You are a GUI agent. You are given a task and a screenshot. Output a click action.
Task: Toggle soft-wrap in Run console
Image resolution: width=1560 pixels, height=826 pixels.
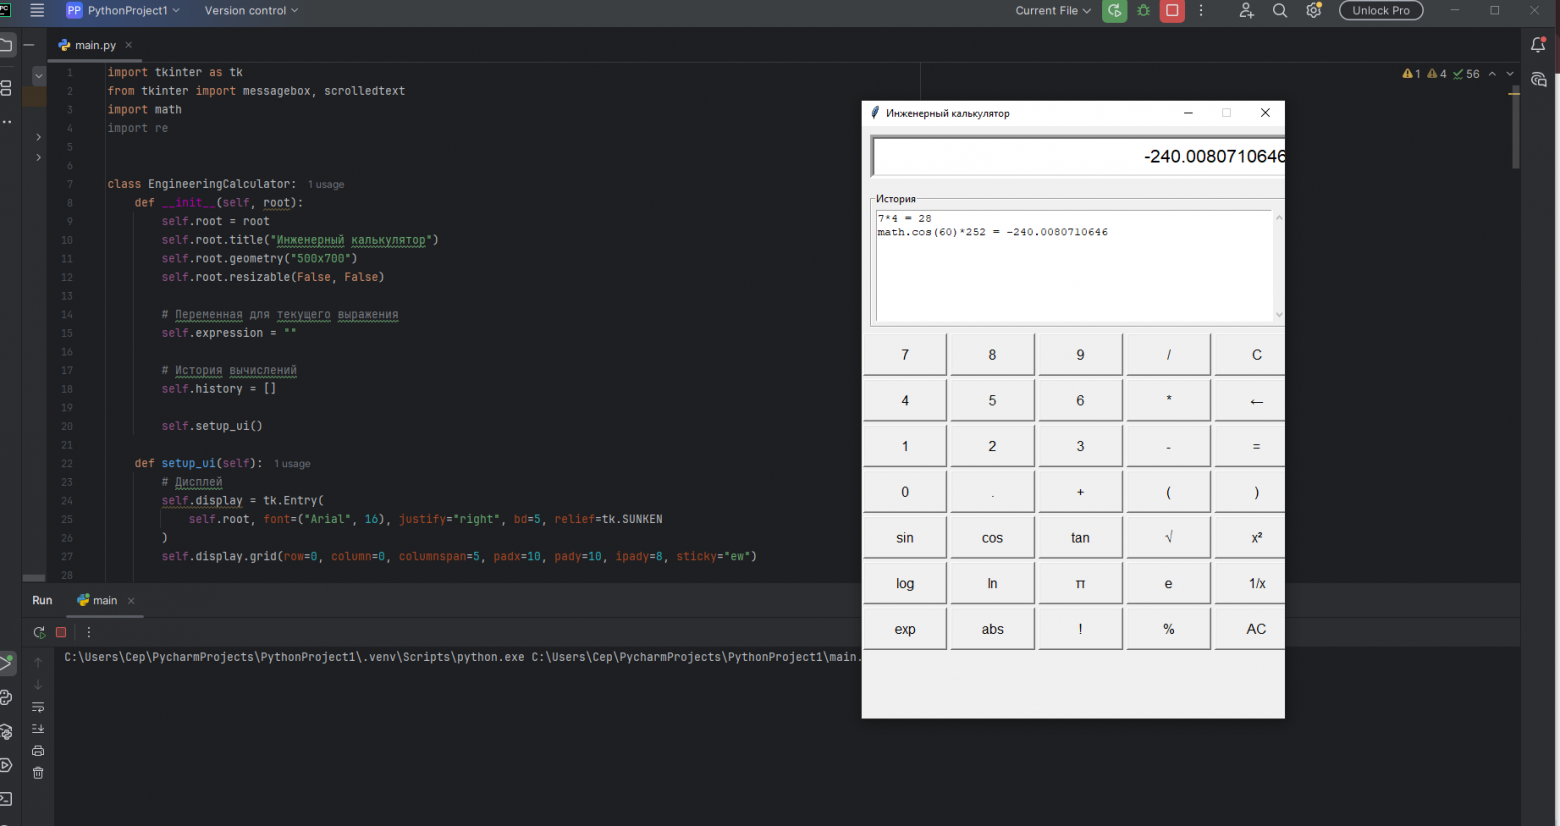(38, 707)
